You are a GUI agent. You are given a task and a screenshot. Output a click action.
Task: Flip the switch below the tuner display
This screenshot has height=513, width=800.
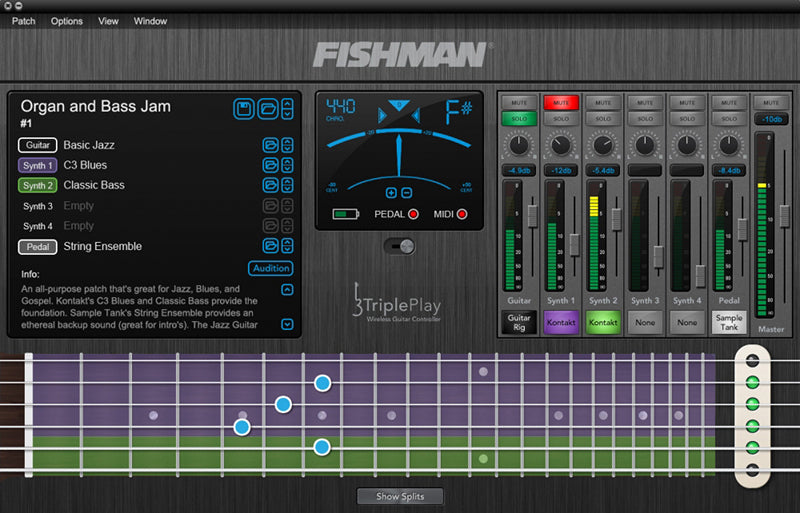400,246
